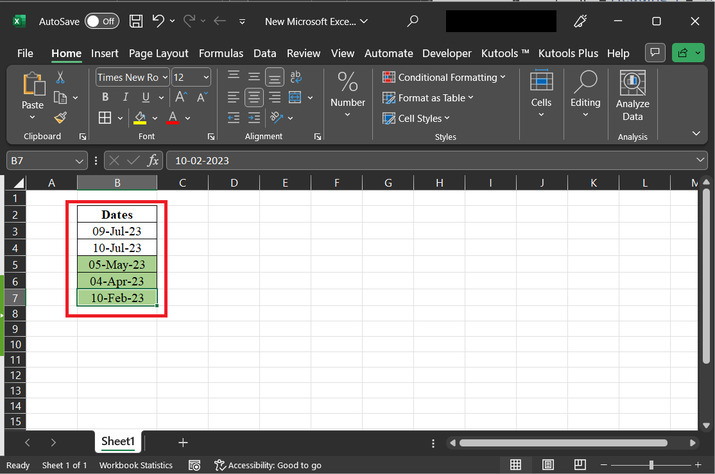
Task: Switch to Page Break Preview view
Action: click(x=580, y=465)
